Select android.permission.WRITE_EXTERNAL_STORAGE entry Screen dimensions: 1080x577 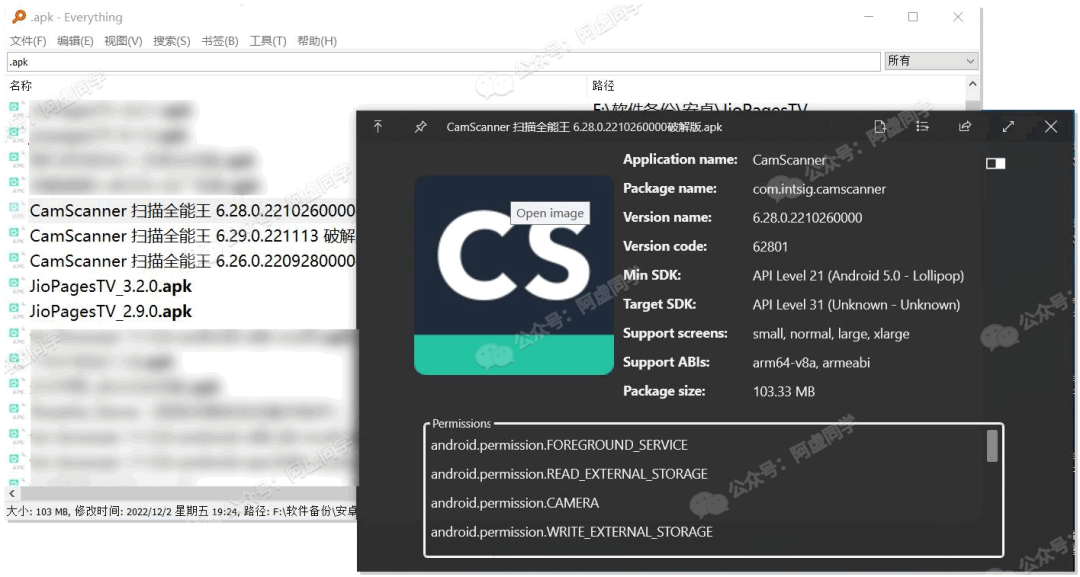coord(571,532)
